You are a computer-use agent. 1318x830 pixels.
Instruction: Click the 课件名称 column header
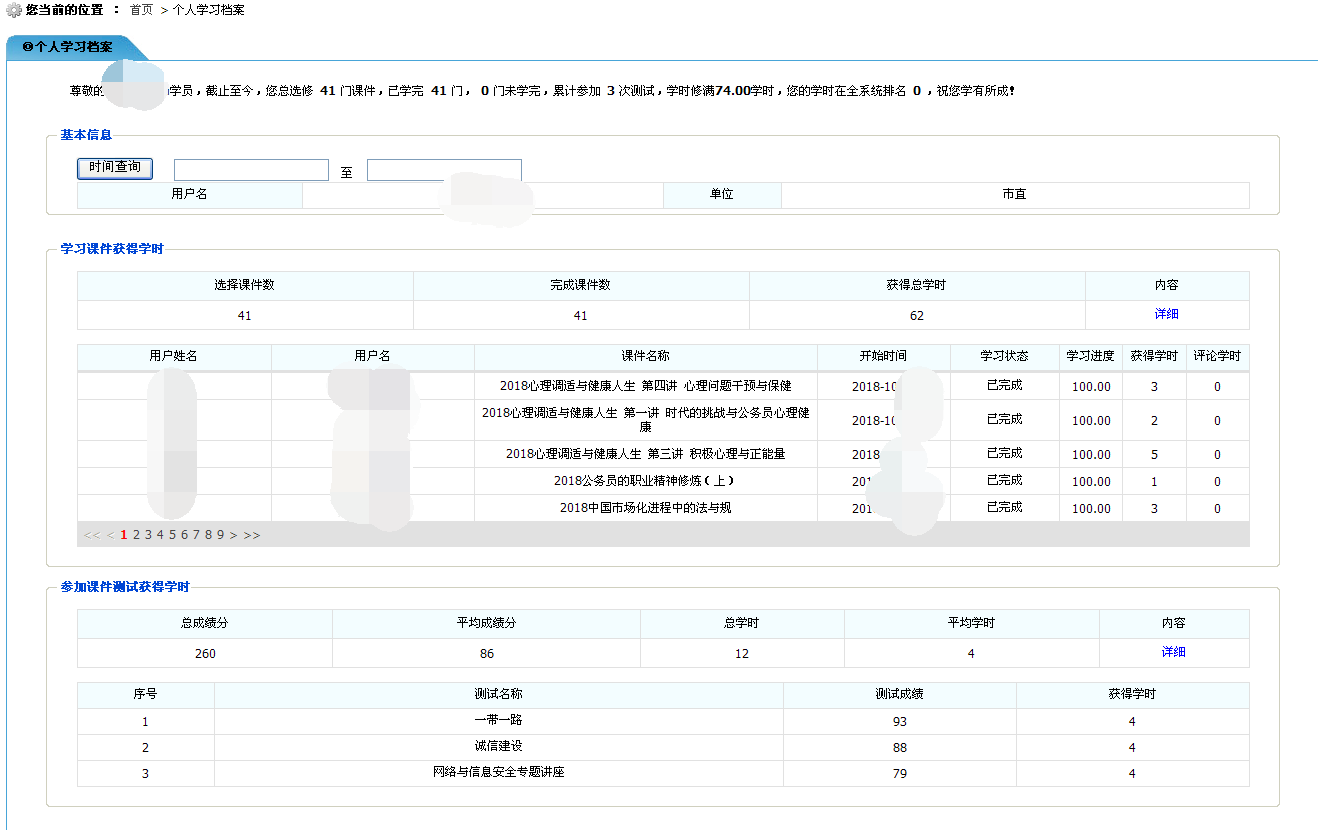645,356
